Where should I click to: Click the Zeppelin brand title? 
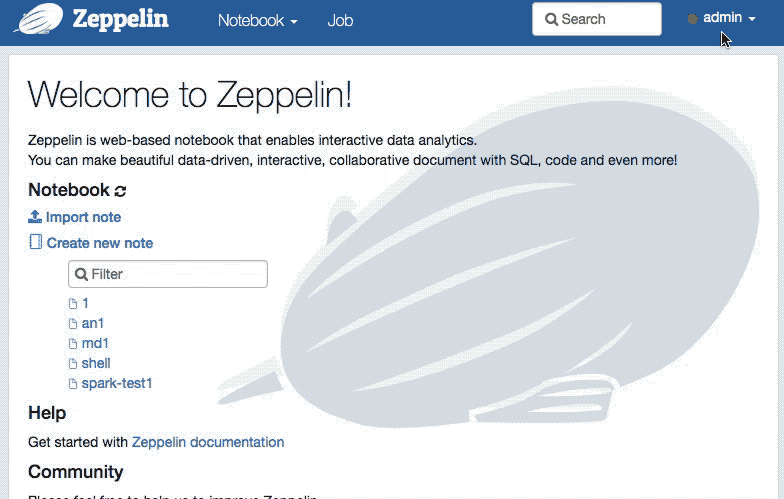[x=120, y=20]
